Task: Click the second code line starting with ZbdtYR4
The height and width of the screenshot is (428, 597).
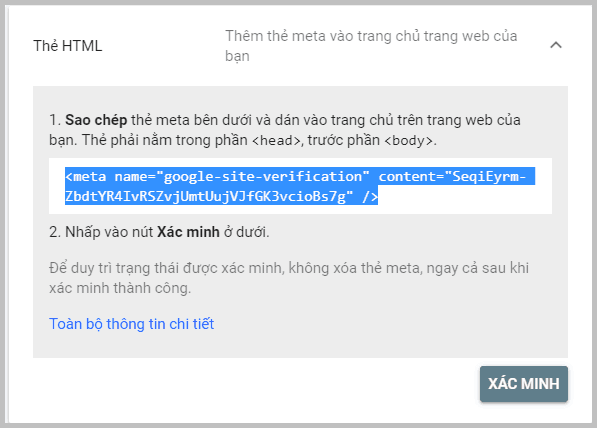Action: [221, 196]
